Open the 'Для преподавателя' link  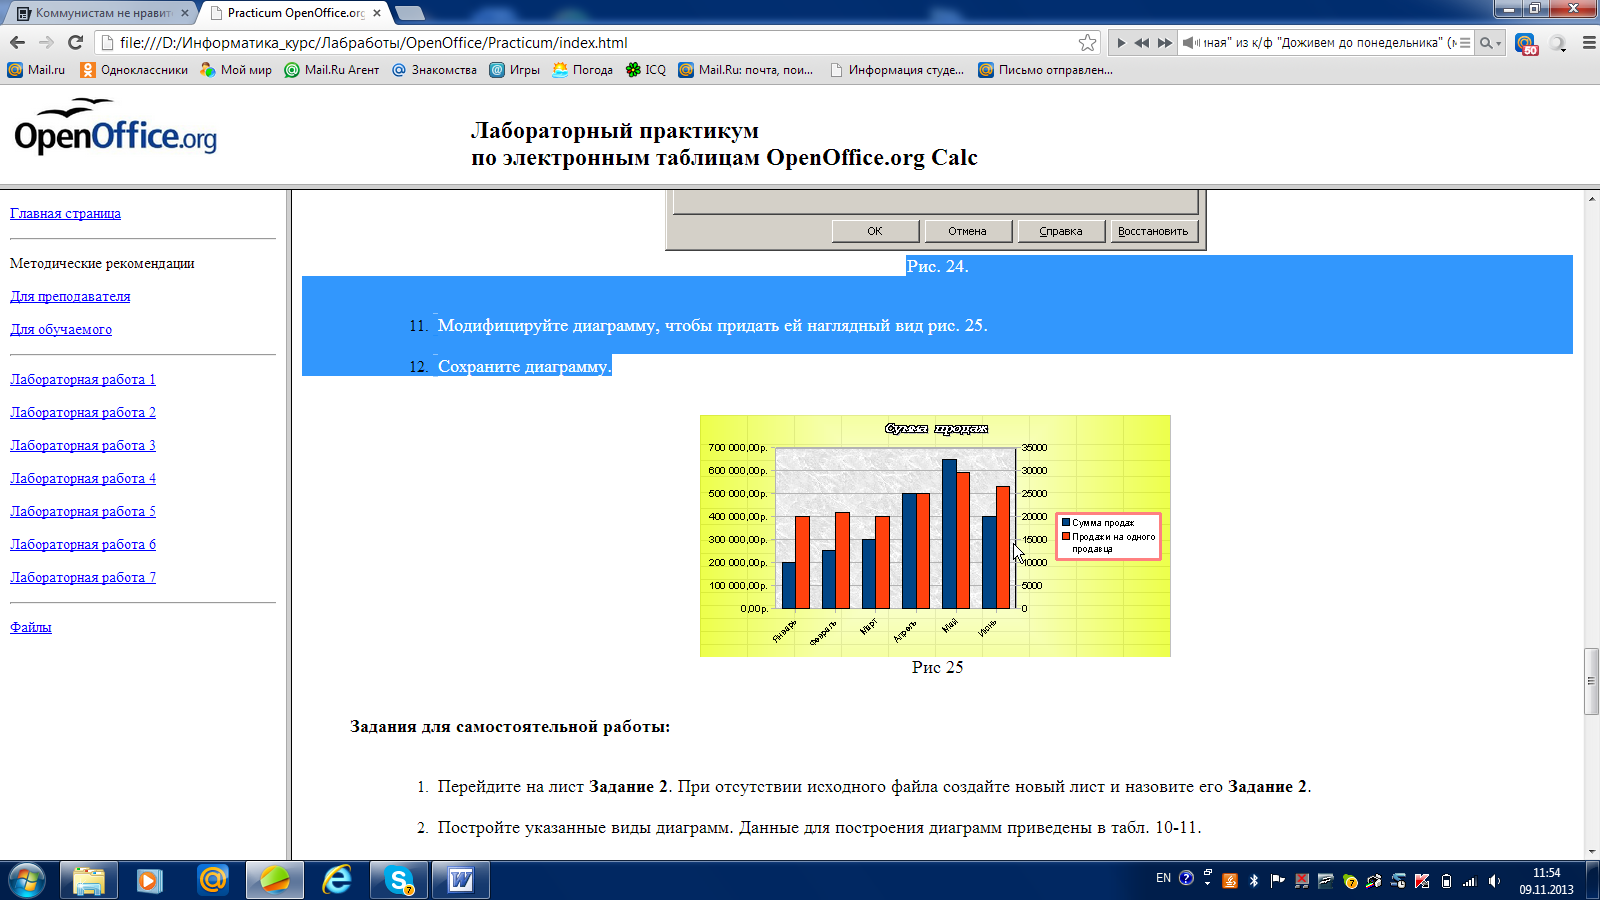tap(70, 296)
